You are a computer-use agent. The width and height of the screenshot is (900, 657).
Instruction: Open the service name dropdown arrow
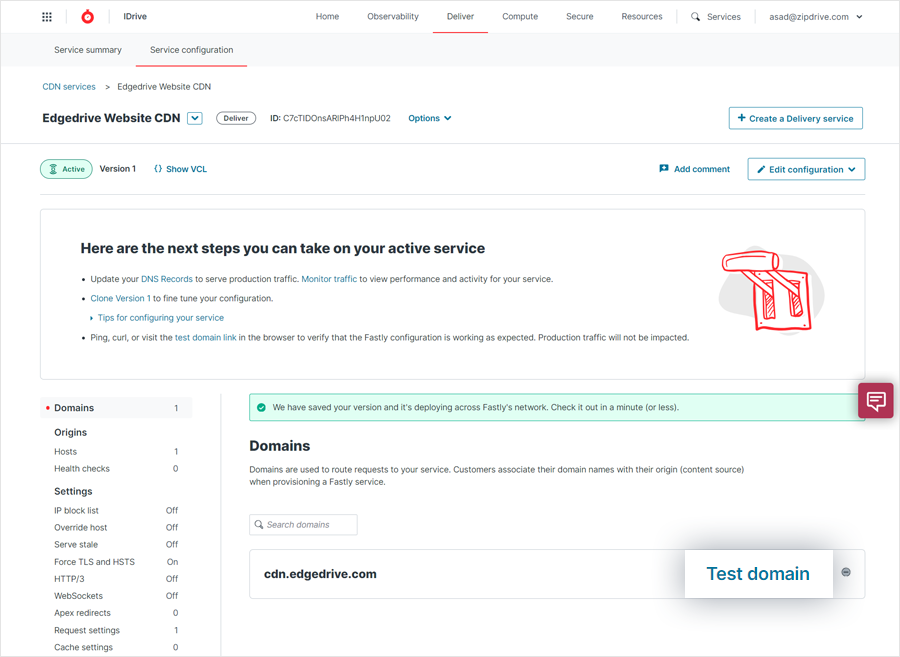(x=195, y=118)
